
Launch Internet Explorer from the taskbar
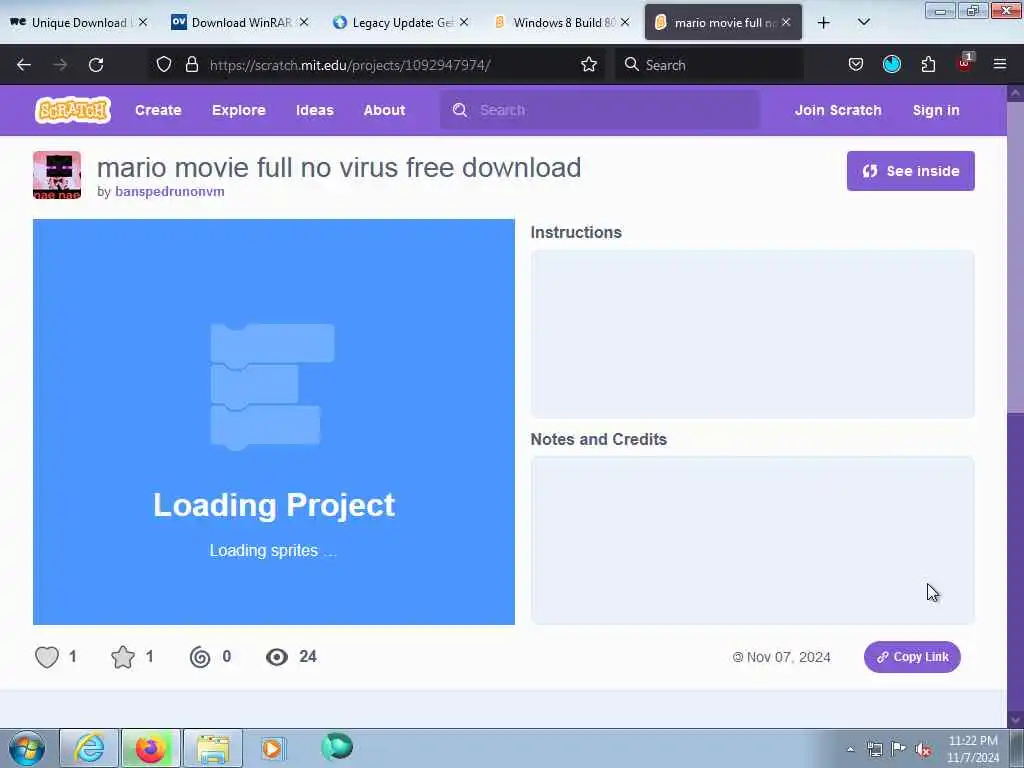click(89, 748)
